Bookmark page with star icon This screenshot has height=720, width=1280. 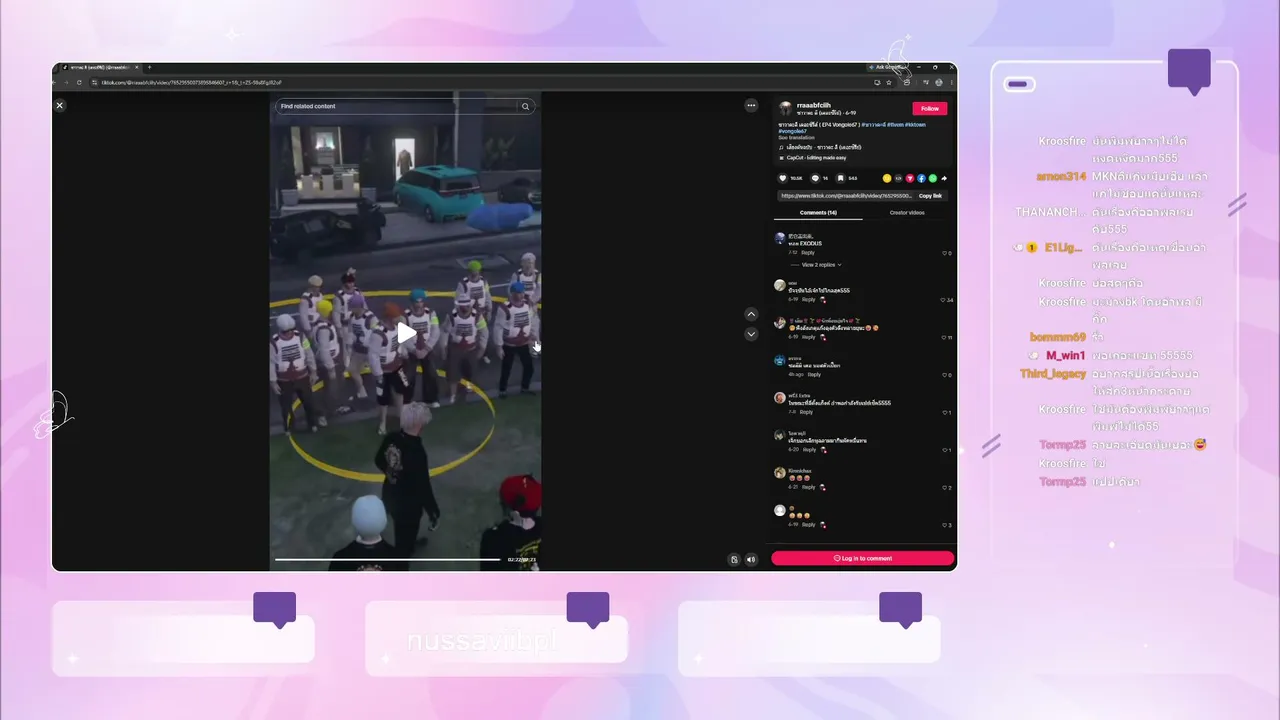click(x=889, y=83)
